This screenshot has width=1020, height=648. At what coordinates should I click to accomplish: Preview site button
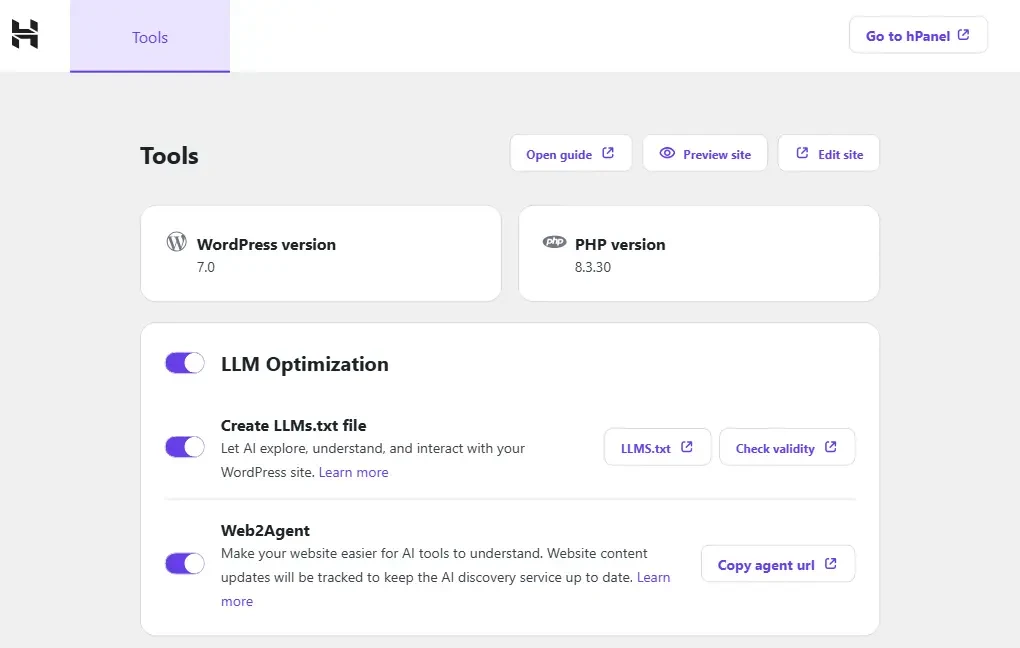705,154
